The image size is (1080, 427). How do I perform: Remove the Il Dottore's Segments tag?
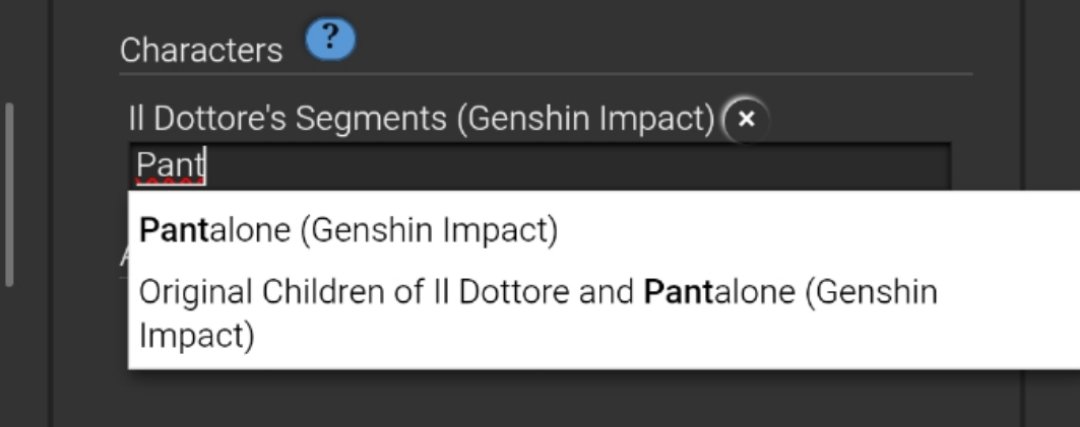pos(746,119)
